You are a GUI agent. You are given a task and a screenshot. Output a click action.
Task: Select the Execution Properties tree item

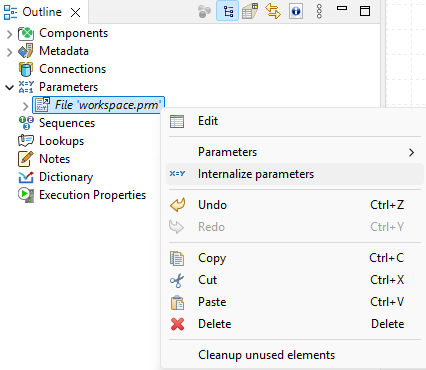(93, 195)
